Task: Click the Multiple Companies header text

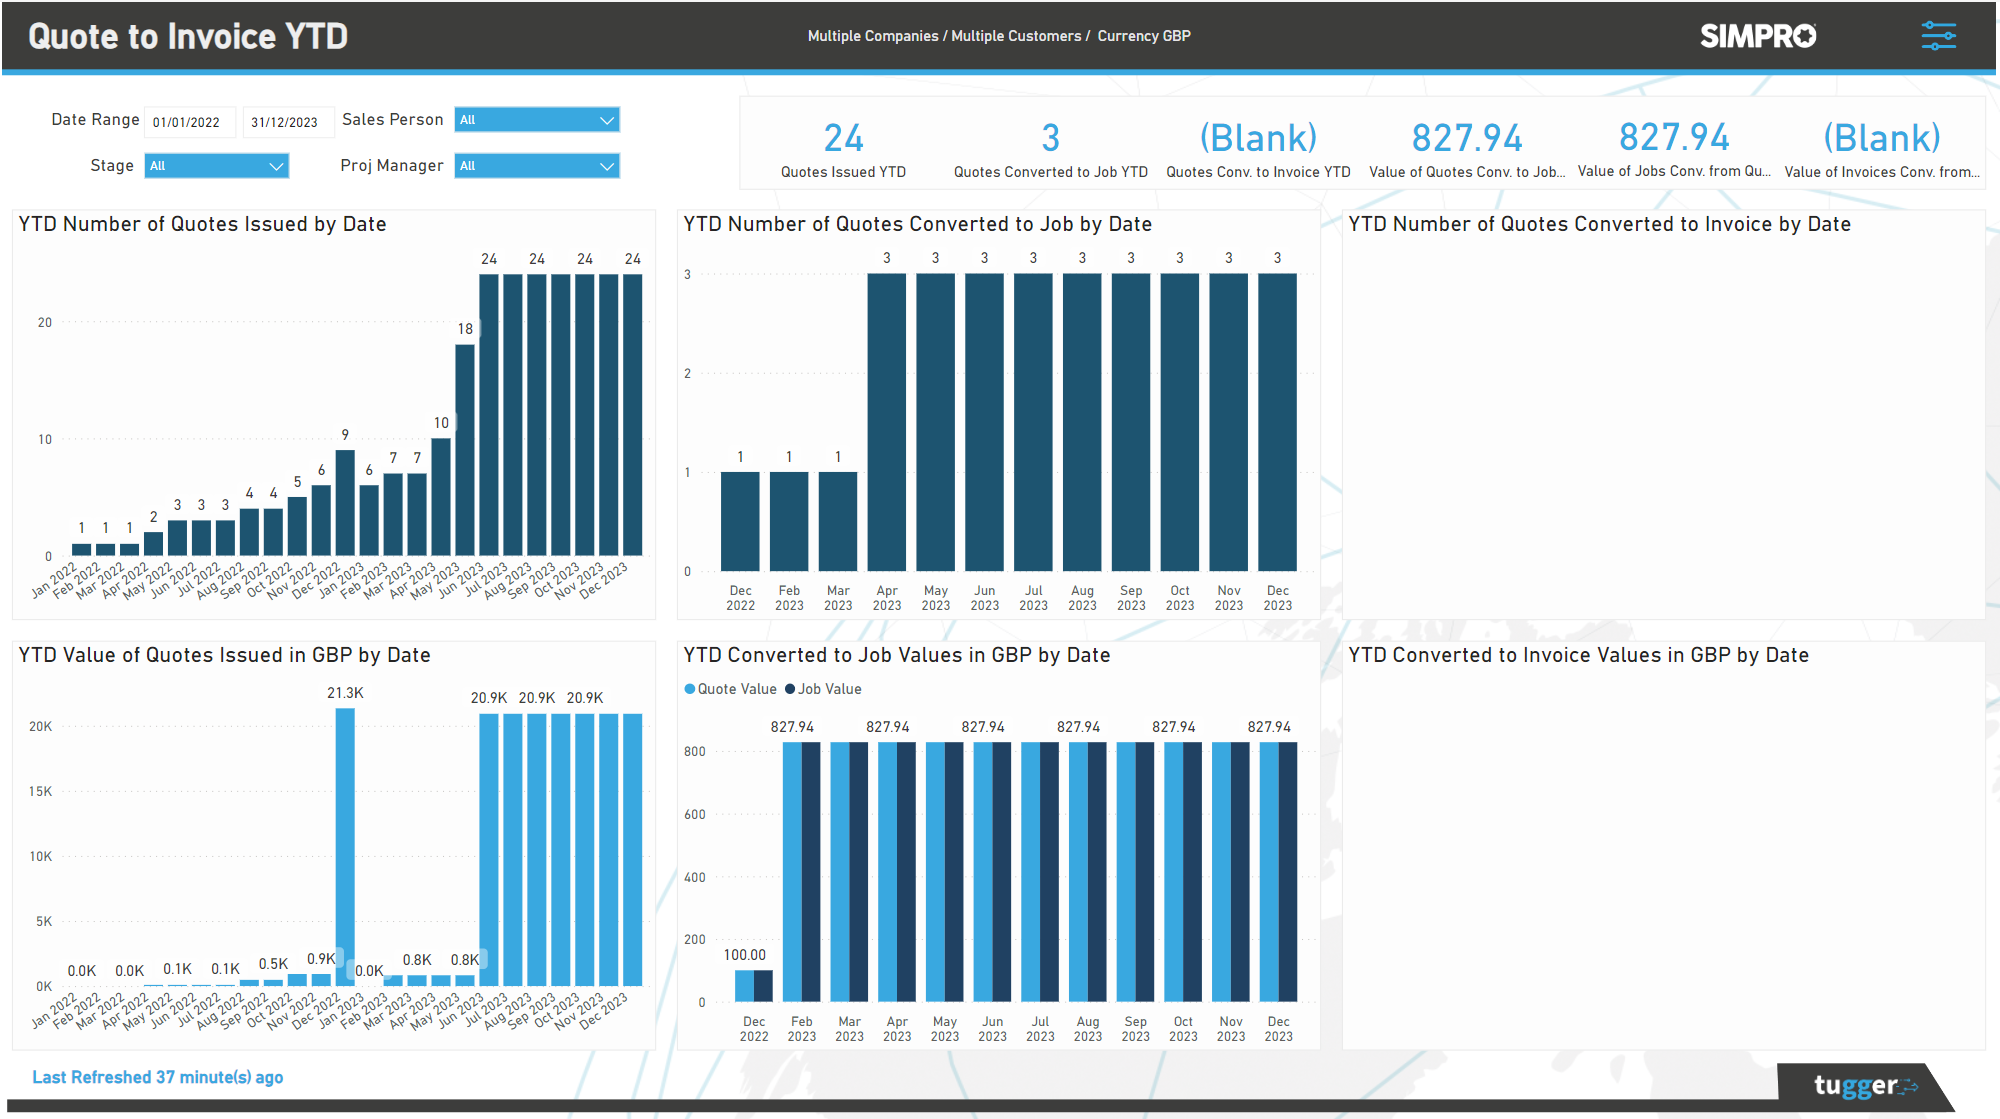Action: (x=873, y=35)
